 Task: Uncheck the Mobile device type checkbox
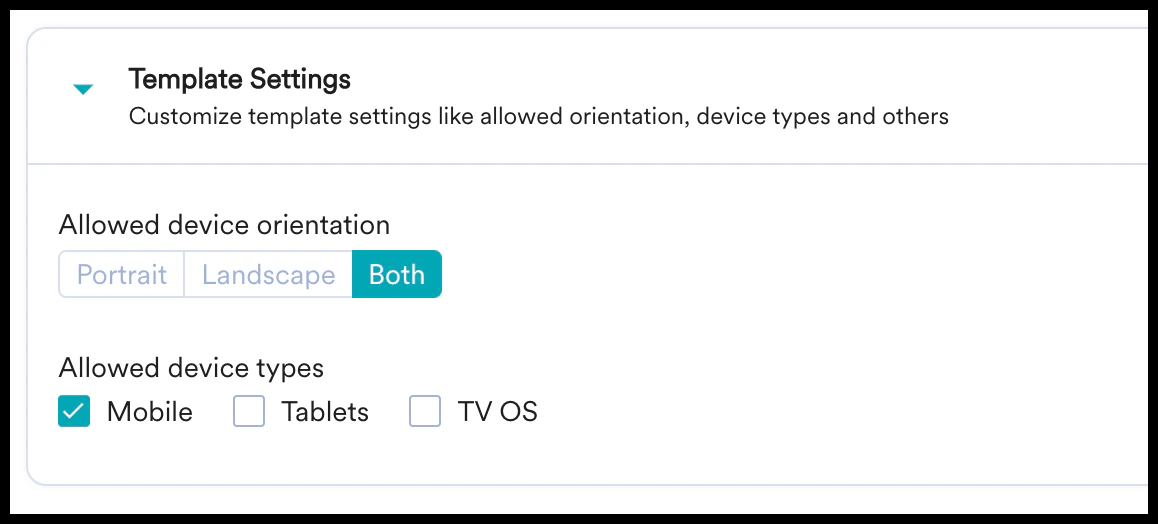(74, 412)
